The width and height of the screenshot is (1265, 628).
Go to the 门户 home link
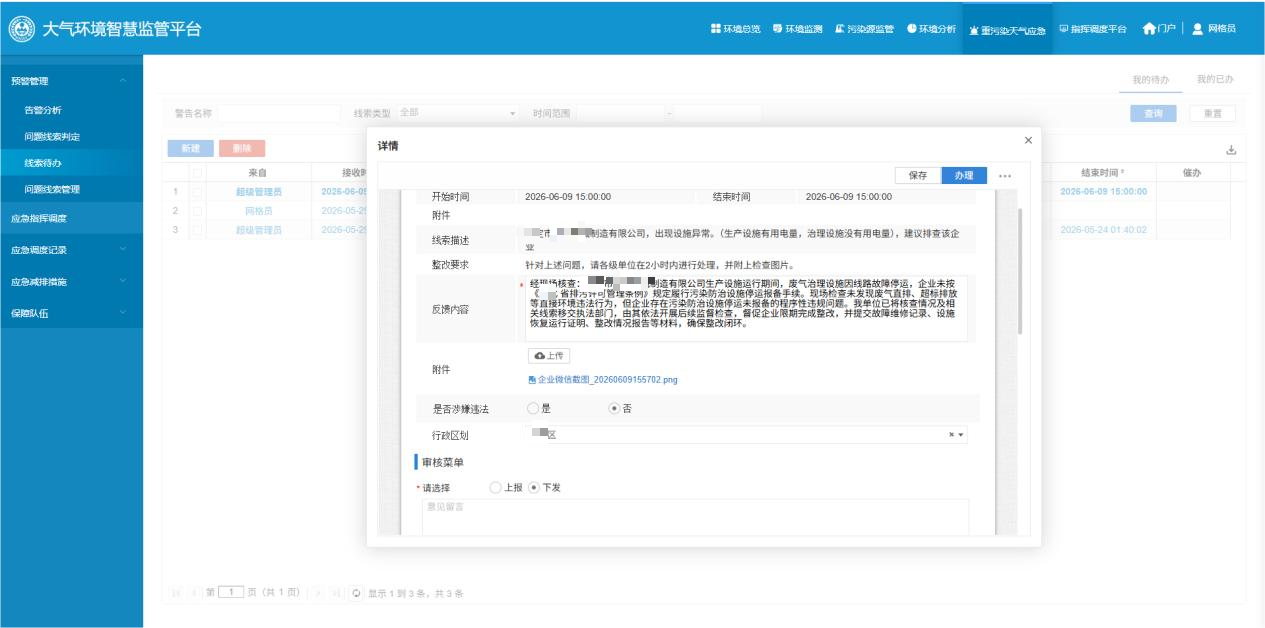[x=1160, y=29]
